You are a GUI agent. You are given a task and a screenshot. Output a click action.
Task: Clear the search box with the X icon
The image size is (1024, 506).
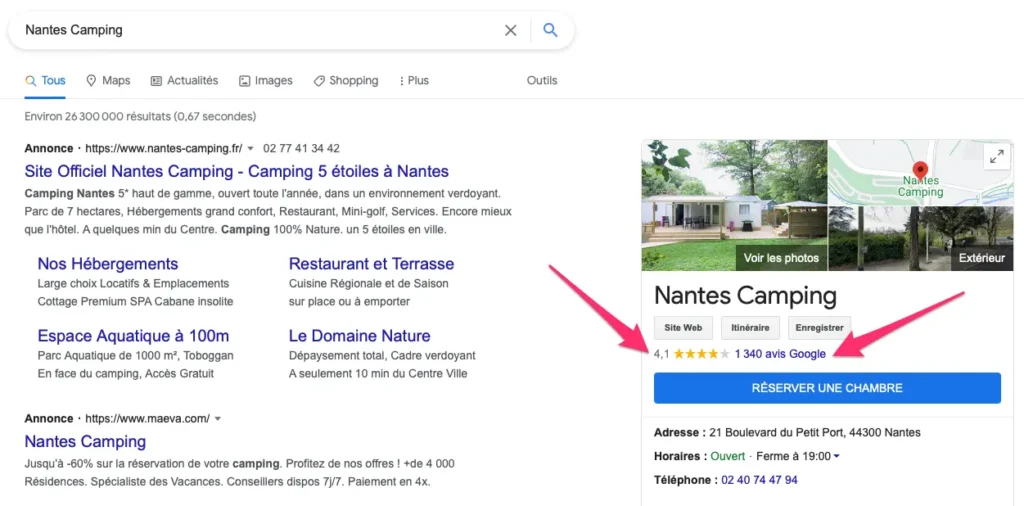coord(511,30)
